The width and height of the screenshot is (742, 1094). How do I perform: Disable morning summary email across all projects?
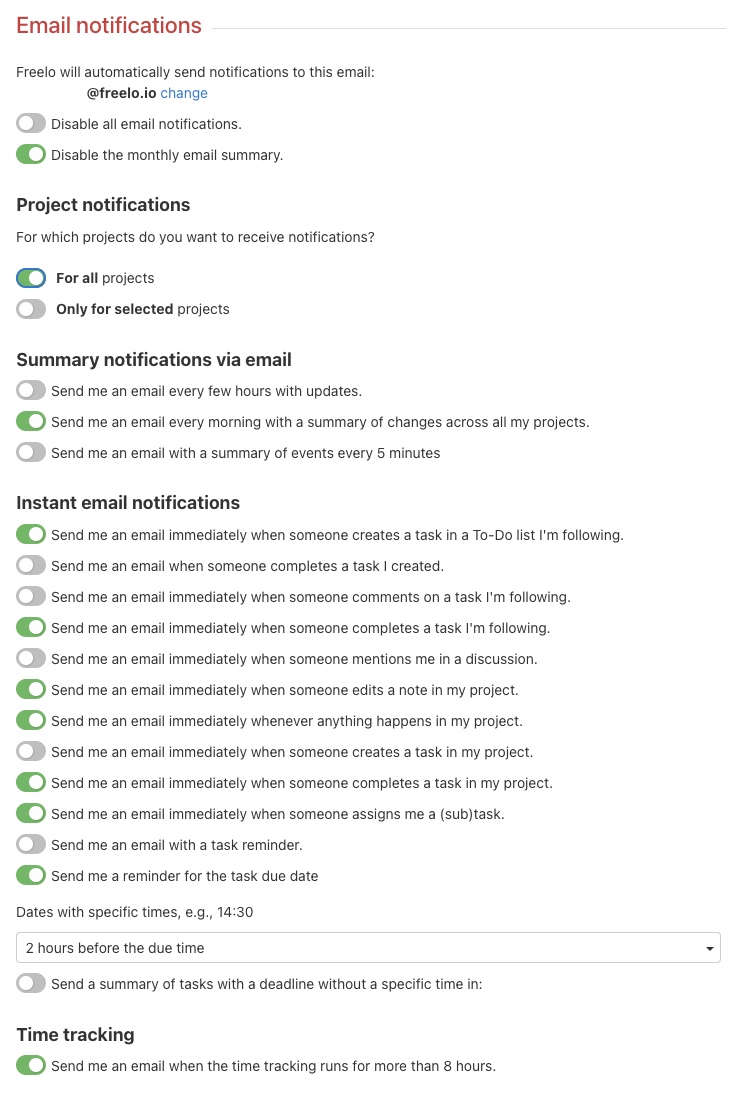click(x=31, y=421)
